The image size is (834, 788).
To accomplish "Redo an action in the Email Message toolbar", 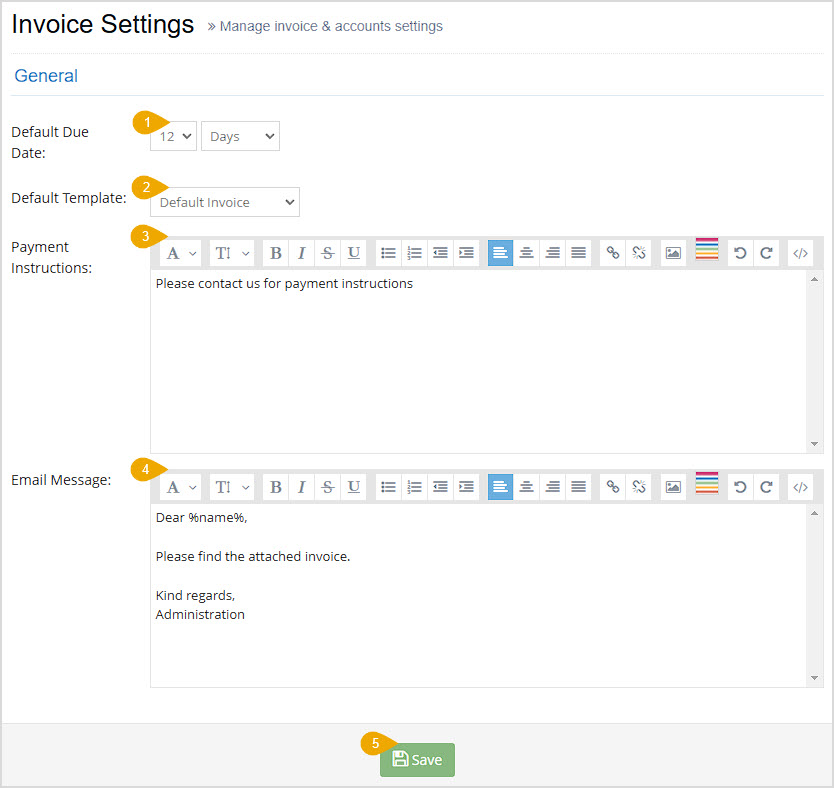I will tap(766, 486).
